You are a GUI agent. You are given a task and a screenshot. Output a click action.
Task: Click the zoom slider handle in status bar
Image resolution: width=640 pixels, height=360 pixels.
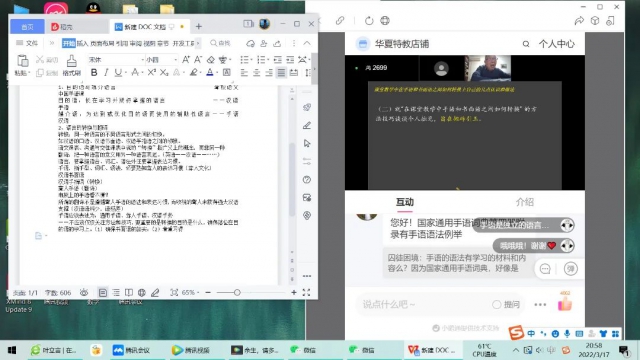pyautogui.click(x=237, y=292)
